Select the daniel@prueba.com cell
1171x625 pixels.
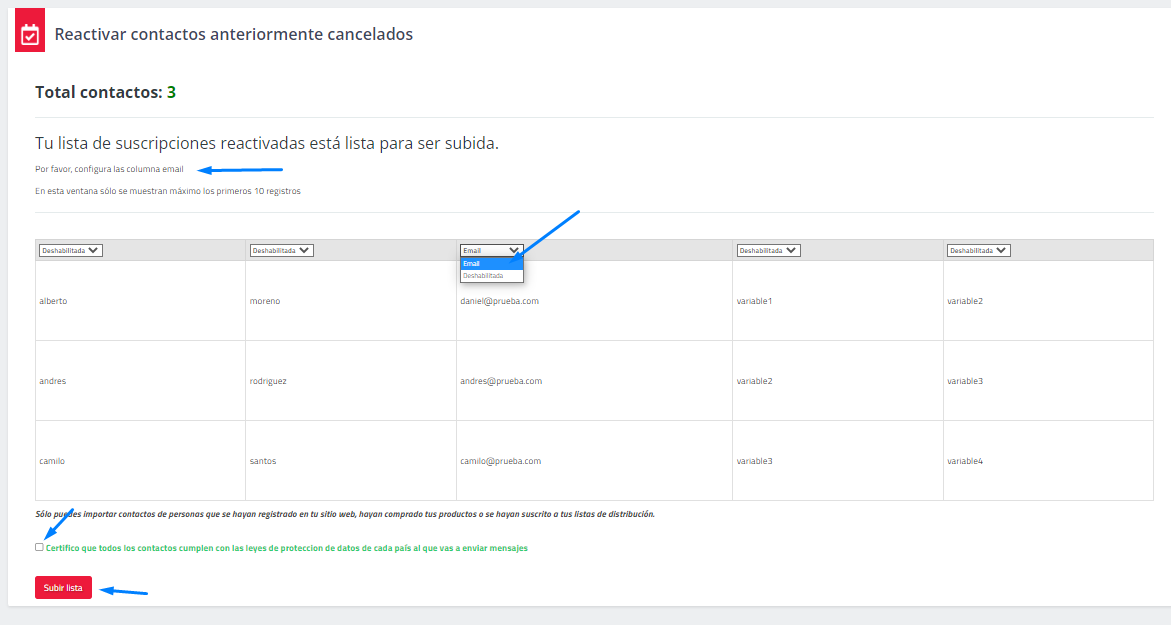pyautogui.click(x=499, y=301)
